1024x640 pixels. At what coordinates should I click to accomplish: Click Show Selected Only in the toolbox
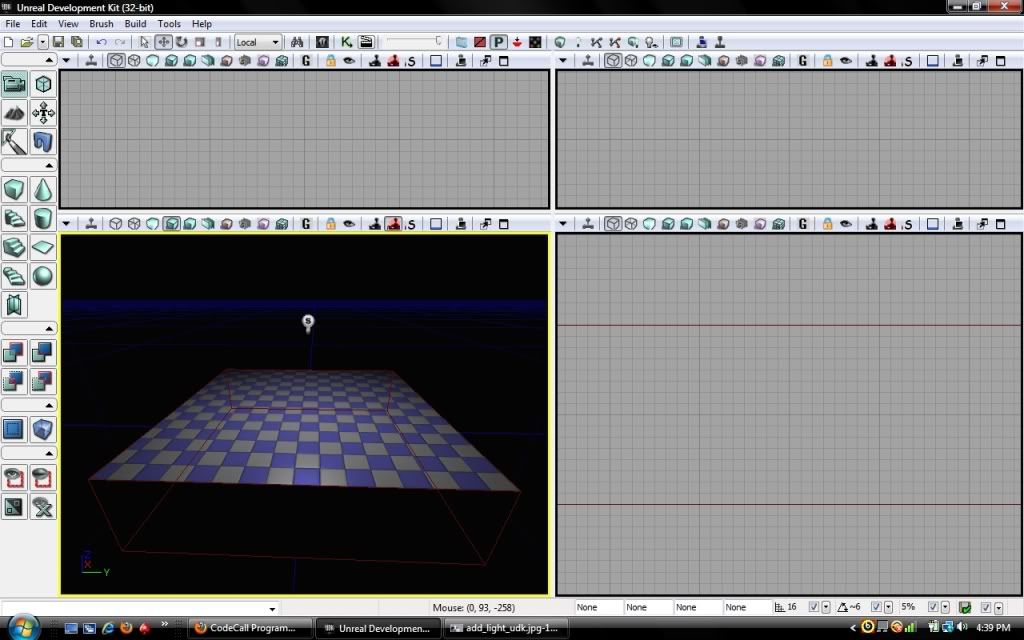point(14,477)
